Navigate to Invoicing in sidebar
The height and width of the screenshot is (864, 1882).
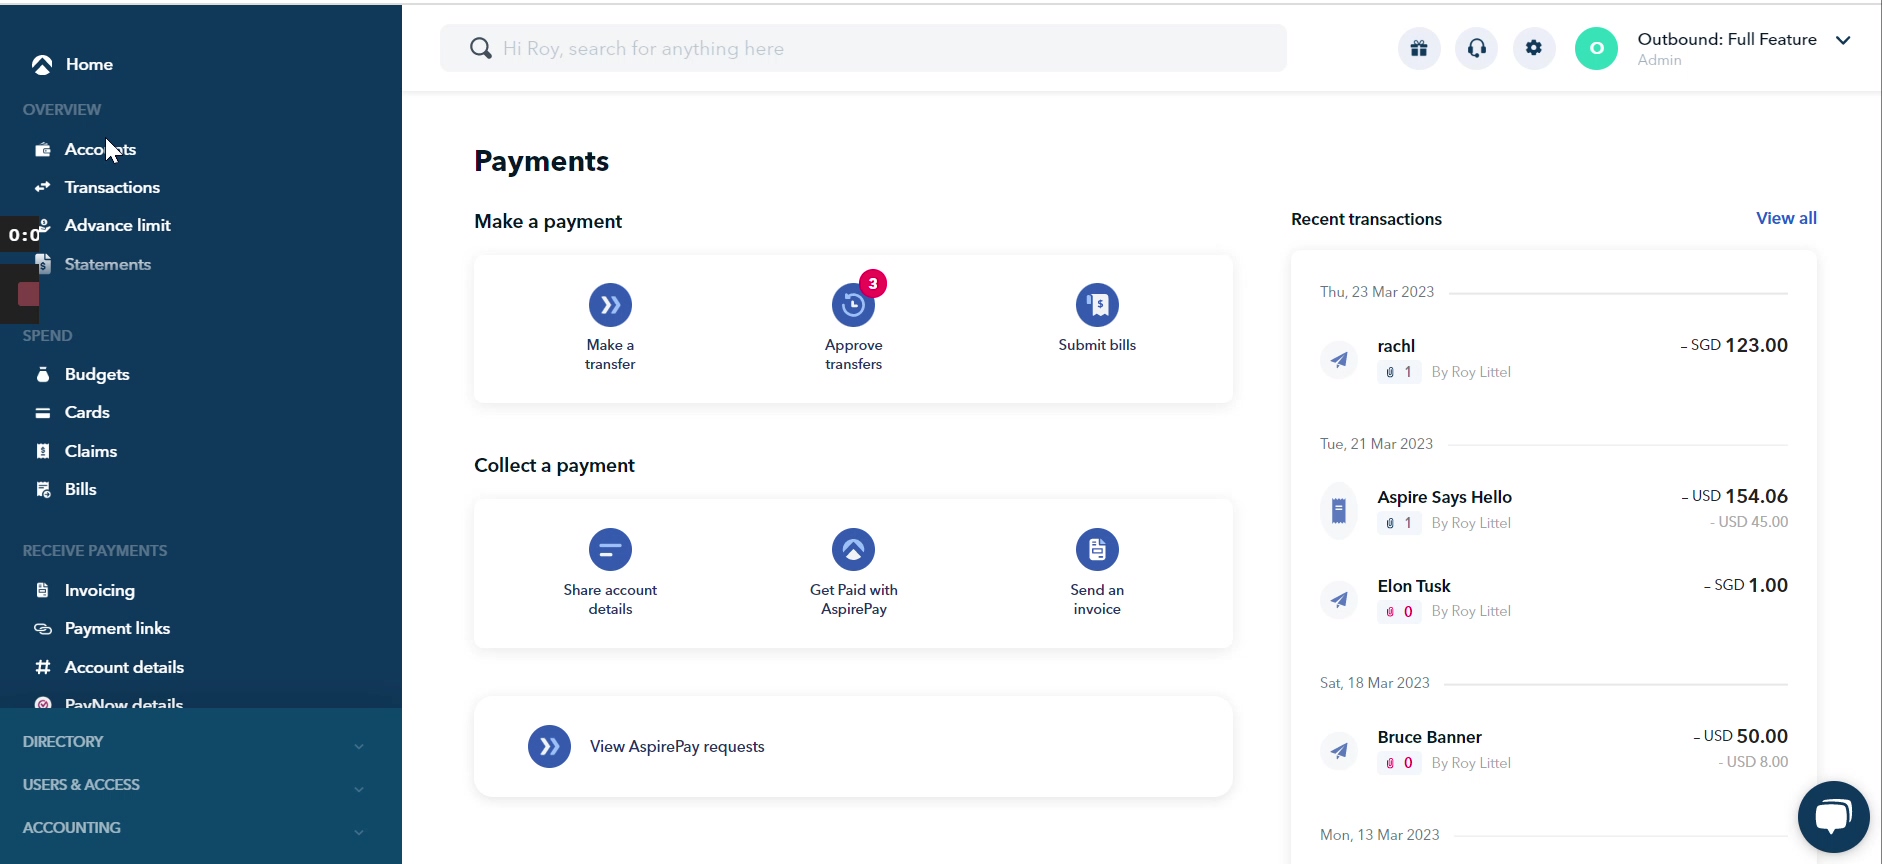(x=99, y=590)
